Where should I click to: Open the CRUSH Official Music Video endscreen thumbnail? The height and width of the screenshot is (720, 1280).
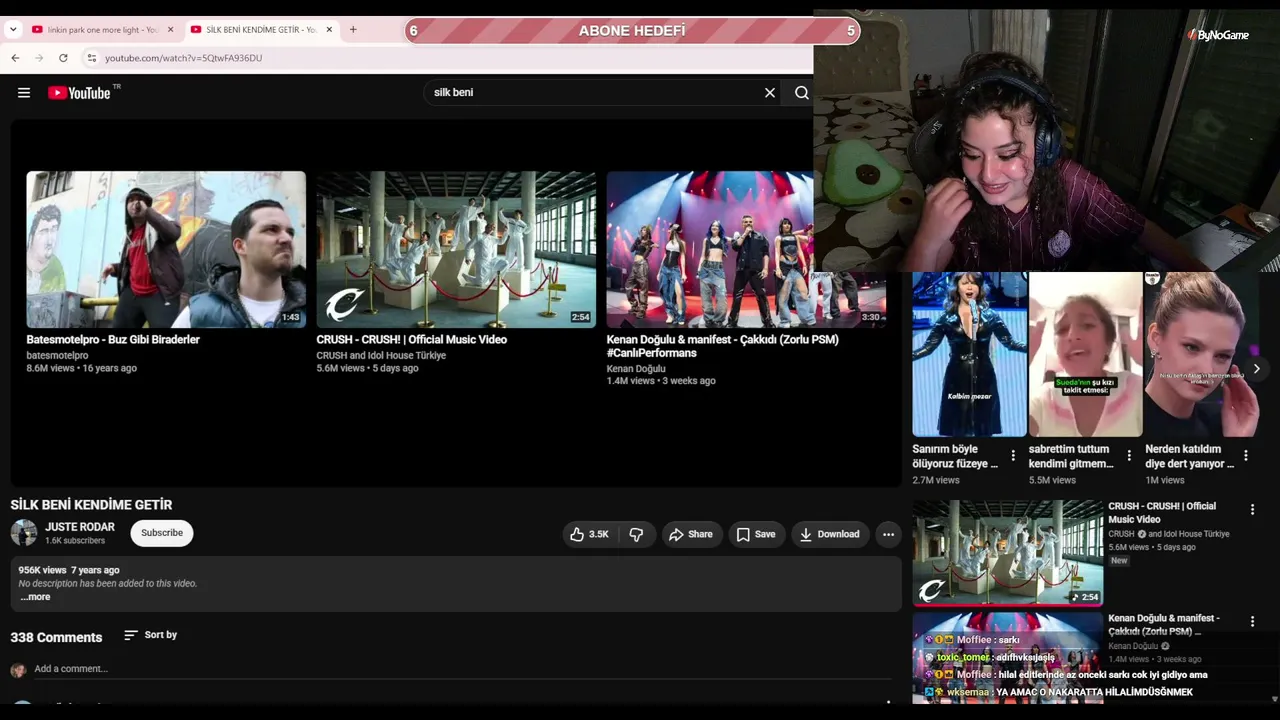tap(456, 249)
